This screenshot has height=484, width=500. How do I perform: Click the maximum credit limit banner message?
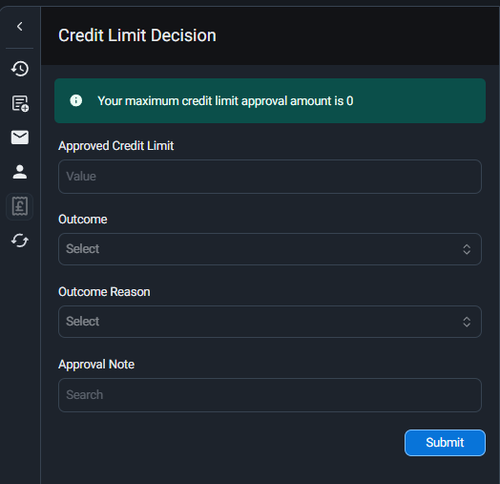click(225, 101)
